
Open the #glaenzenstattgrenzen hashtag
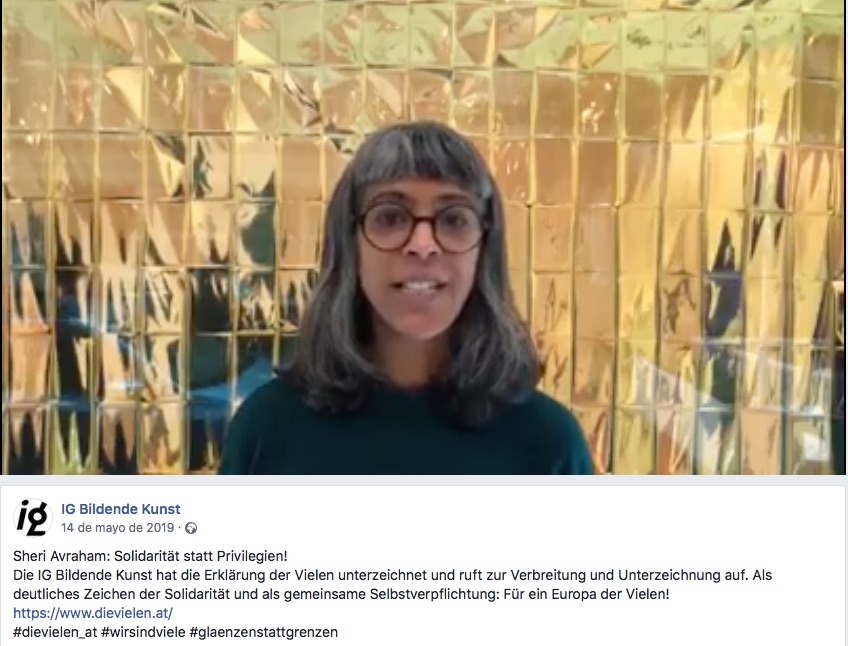point(264,632)
